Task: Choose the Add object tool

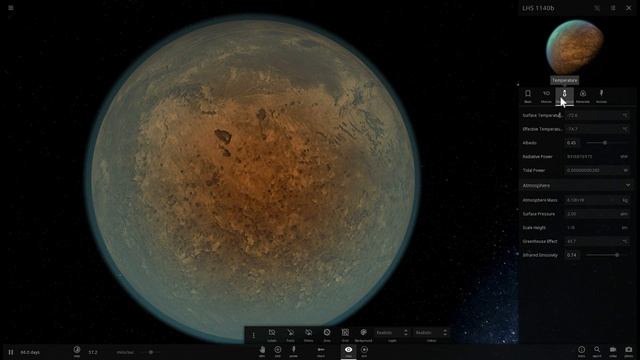Action: (x=278, y=351)
